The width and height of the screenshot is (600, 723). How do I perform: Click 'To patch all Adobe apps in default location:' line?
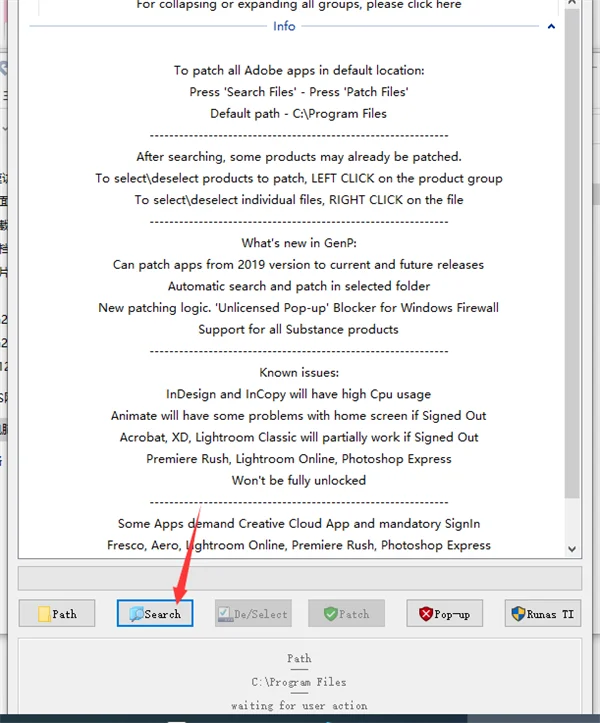[x=299, y=71]
